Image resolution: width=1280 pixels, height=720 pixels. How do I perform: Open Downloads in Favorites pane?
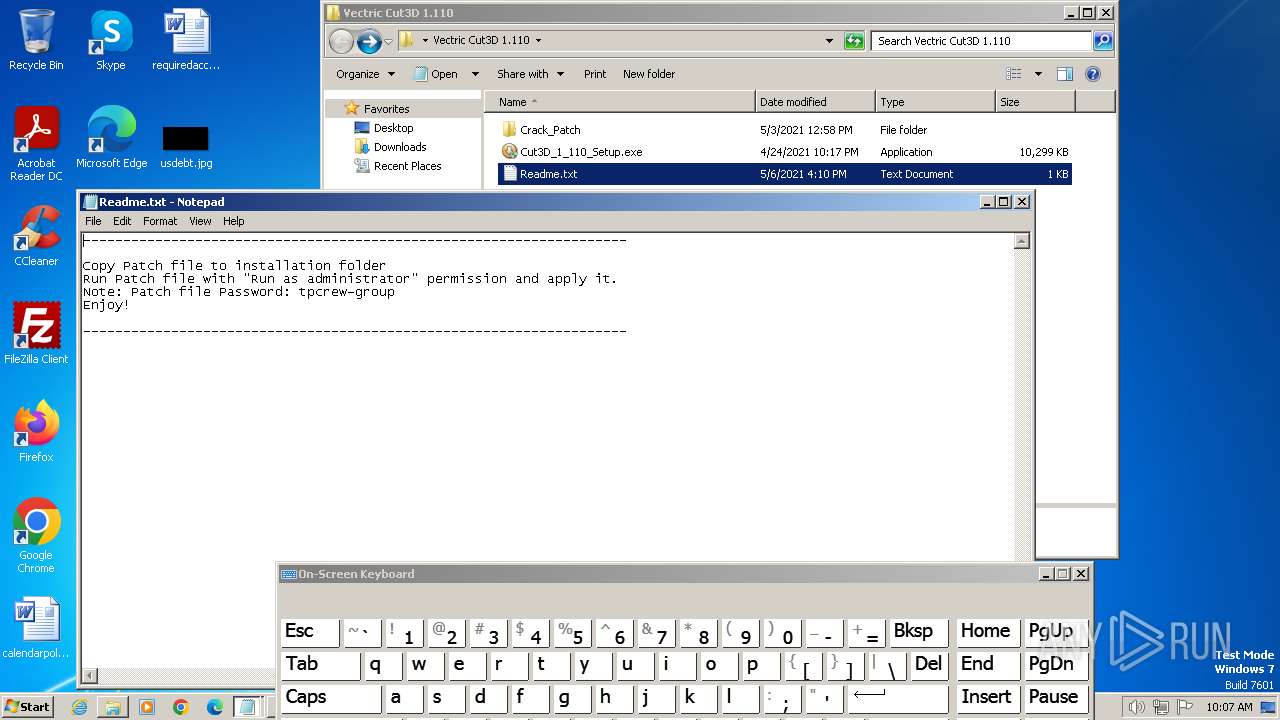pos(400,147)
